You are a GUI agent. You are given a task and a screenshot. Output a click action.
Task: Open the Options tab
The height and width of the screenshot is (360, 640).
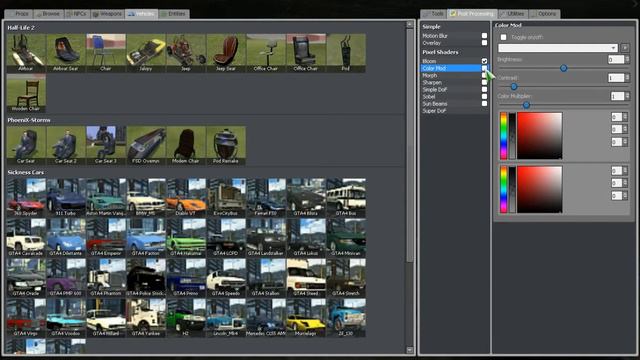544,14
